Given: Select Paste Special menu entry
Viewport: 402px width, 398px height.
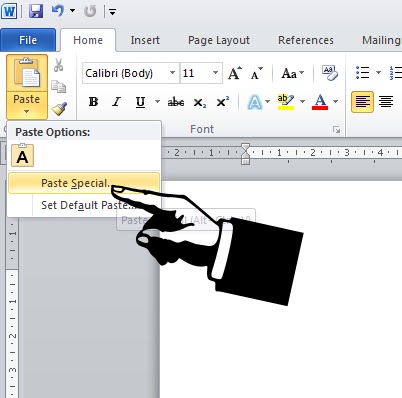Looking at the screenshot, I should tap(84, 183).
